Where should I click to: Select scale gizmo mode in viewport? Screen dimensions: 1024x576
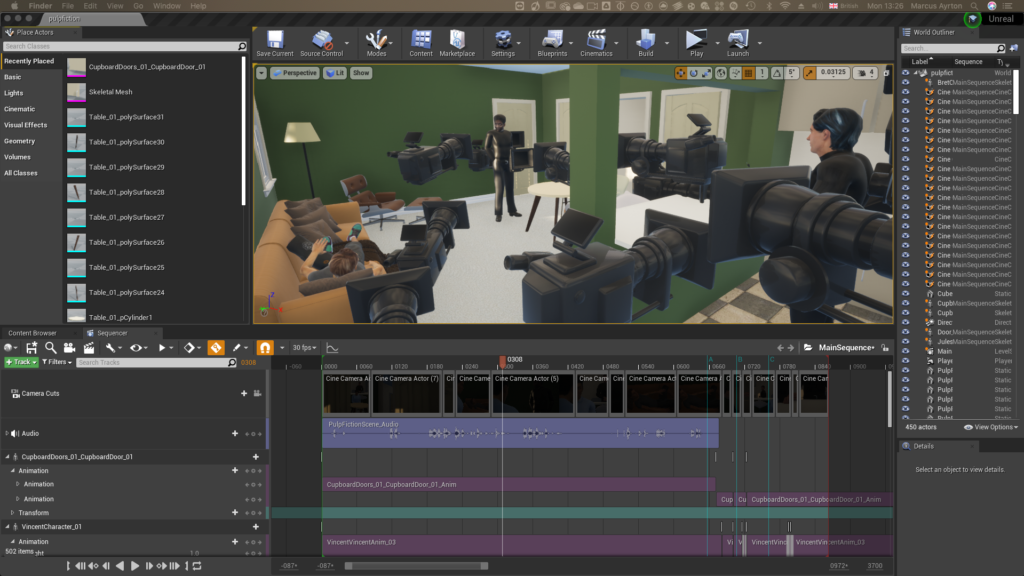pos(706,73)
